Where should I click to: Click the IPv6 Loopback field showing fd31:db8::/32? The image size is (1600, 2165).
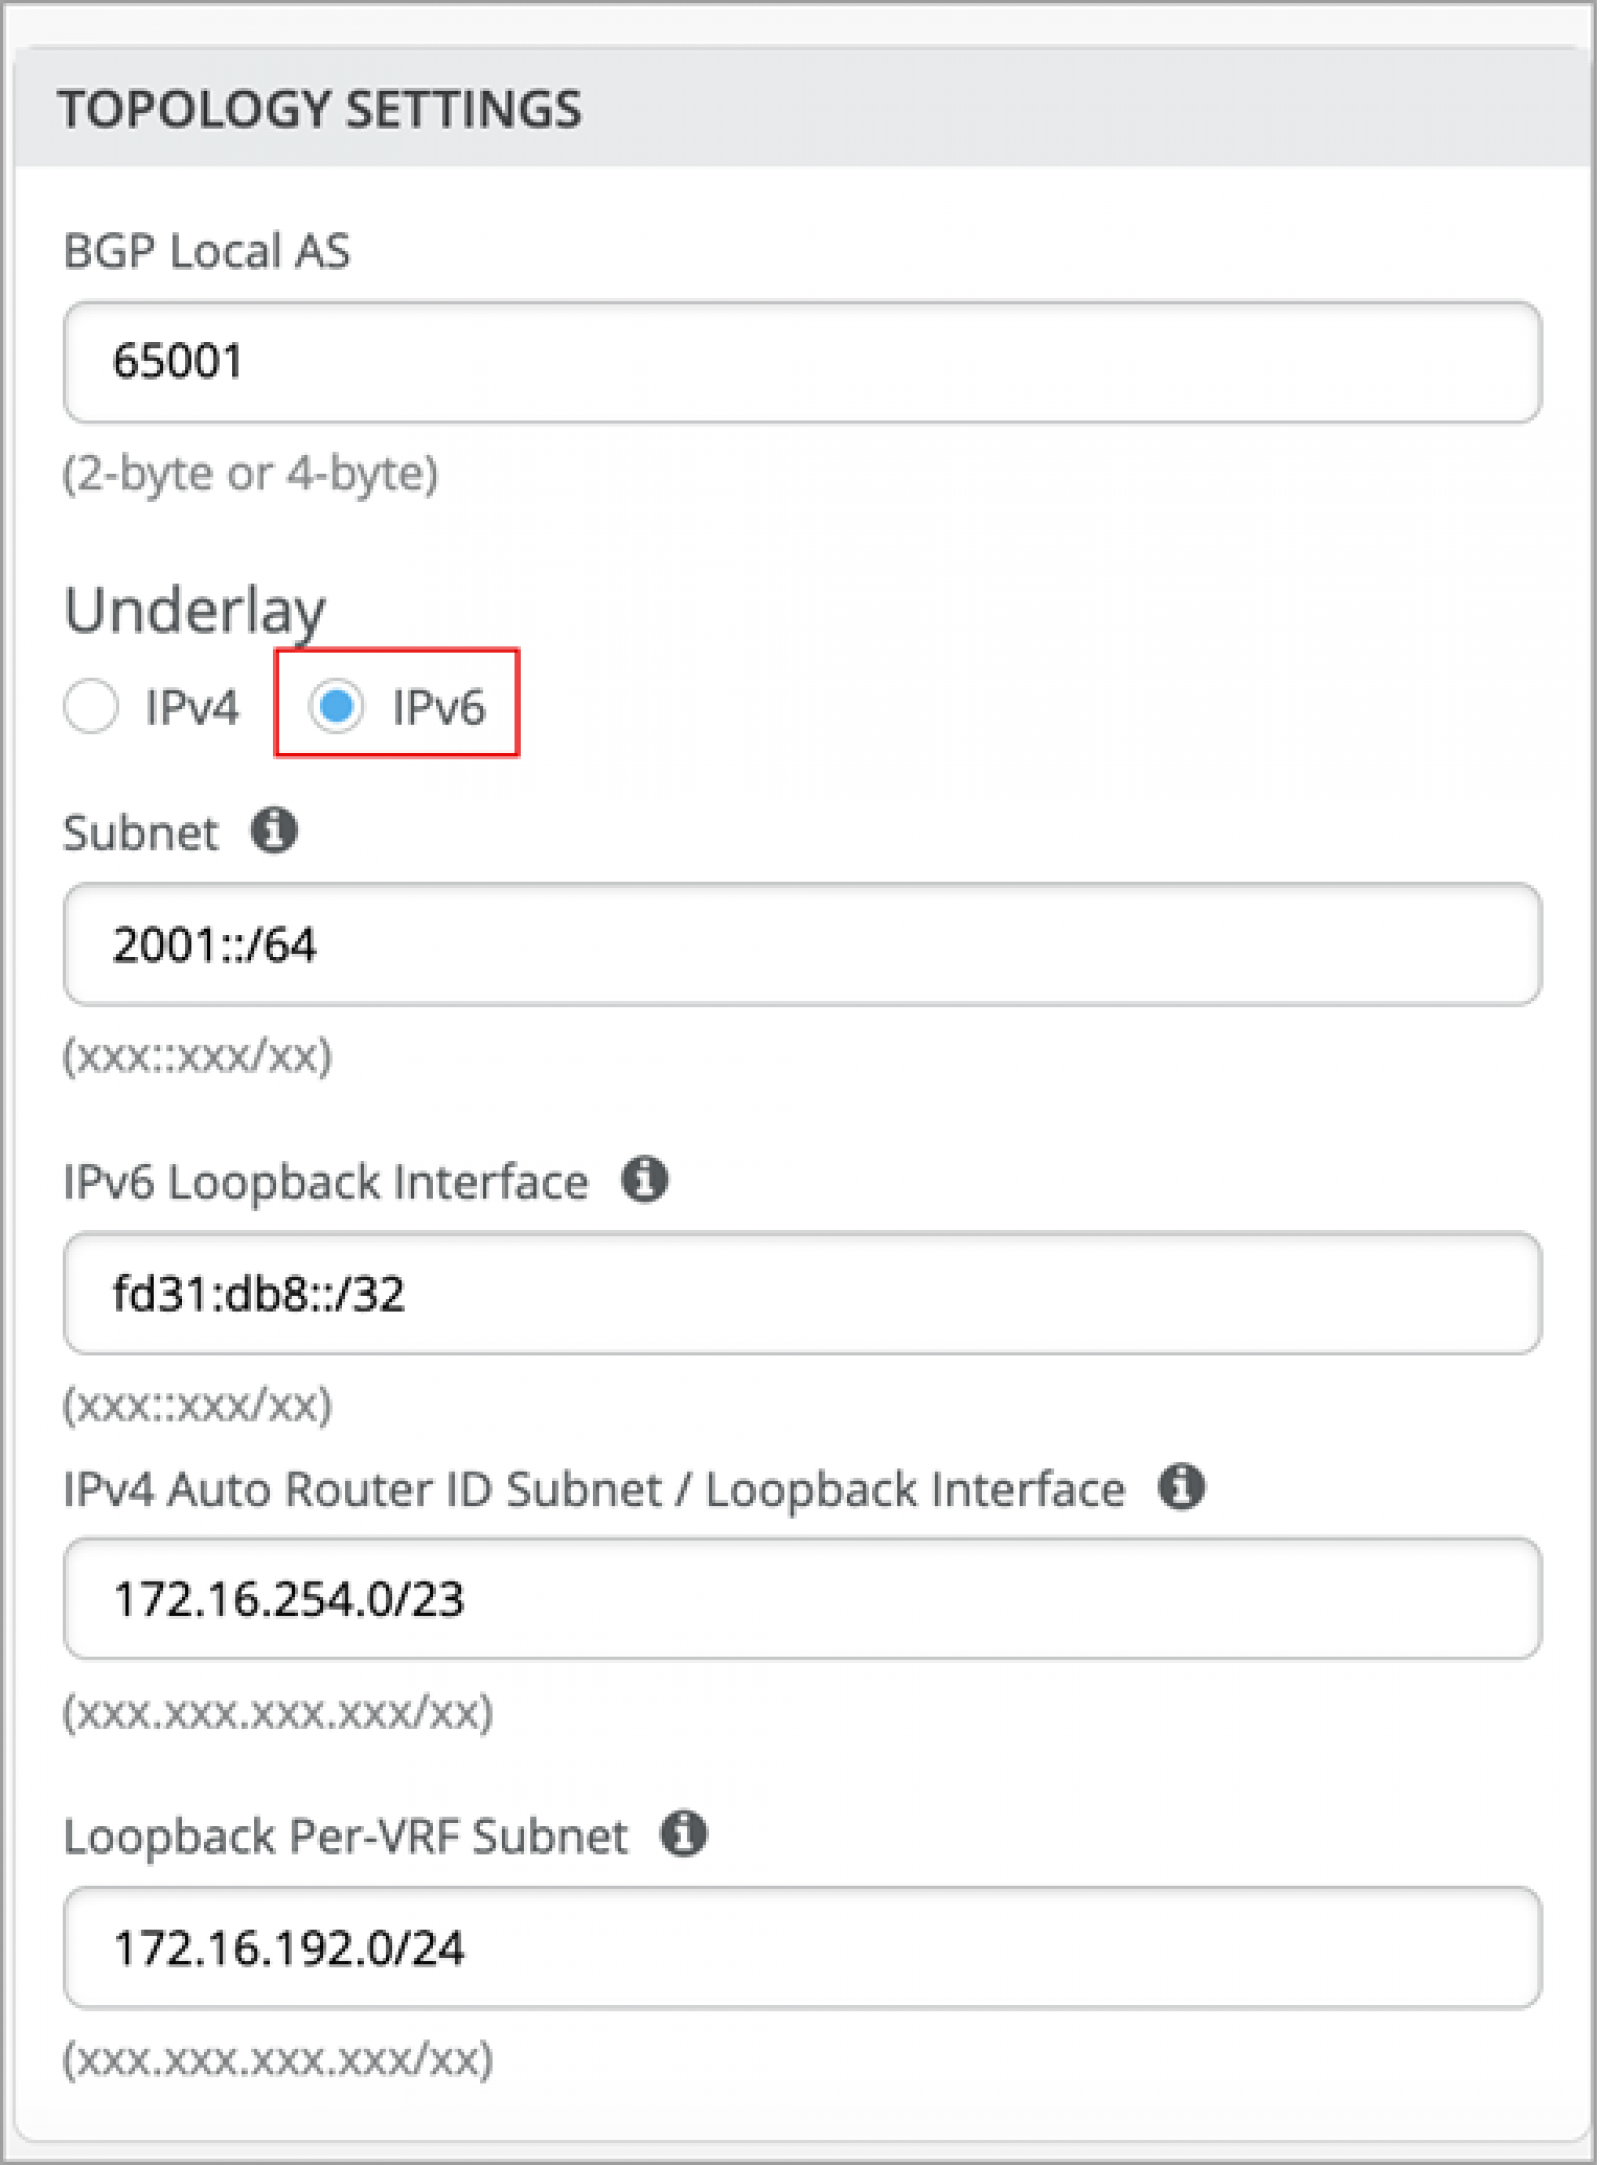click(x=802, y=1294)
